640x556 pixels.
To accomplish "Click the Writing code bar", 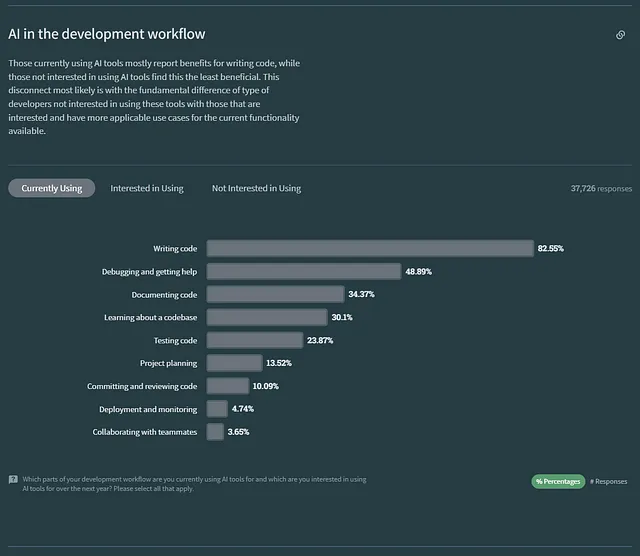I will click(370, 248).
